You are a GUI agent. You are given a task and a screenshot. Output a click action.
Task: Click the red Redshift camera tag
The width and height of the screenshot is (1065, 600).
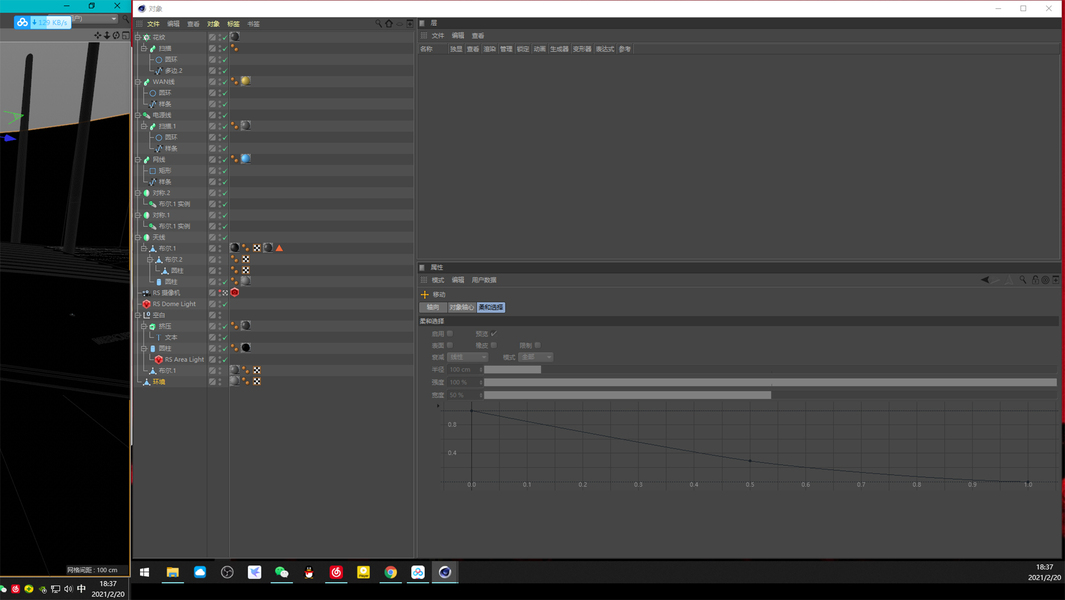coord(235,292)
